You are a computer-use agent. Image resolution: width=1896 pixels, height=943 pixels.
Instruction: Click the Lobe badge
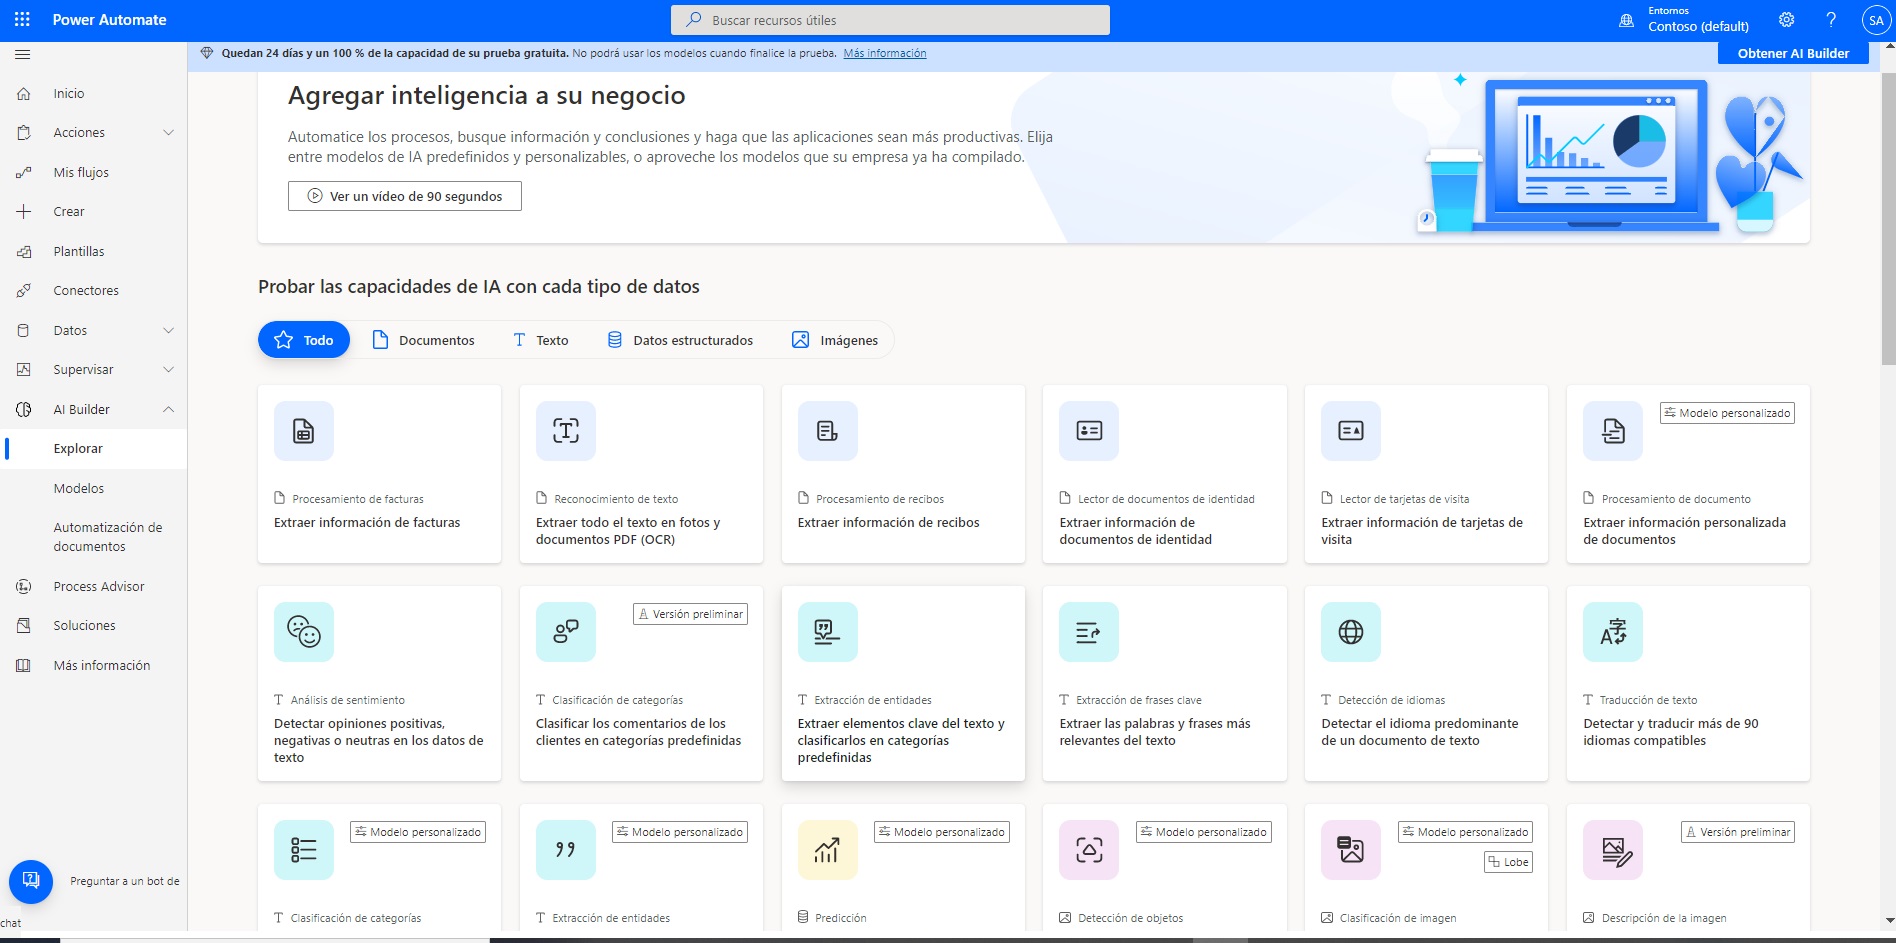[x=1509, y=862]
